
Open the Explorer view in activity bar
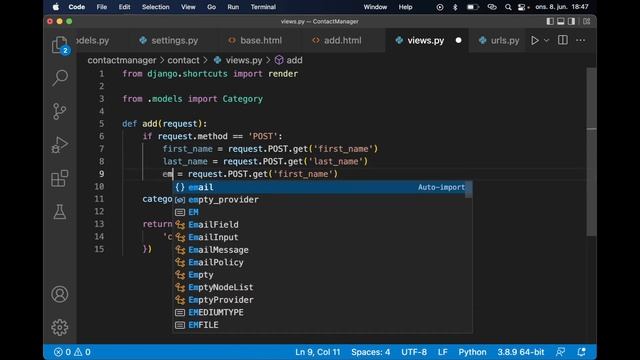tap(60, 45)
